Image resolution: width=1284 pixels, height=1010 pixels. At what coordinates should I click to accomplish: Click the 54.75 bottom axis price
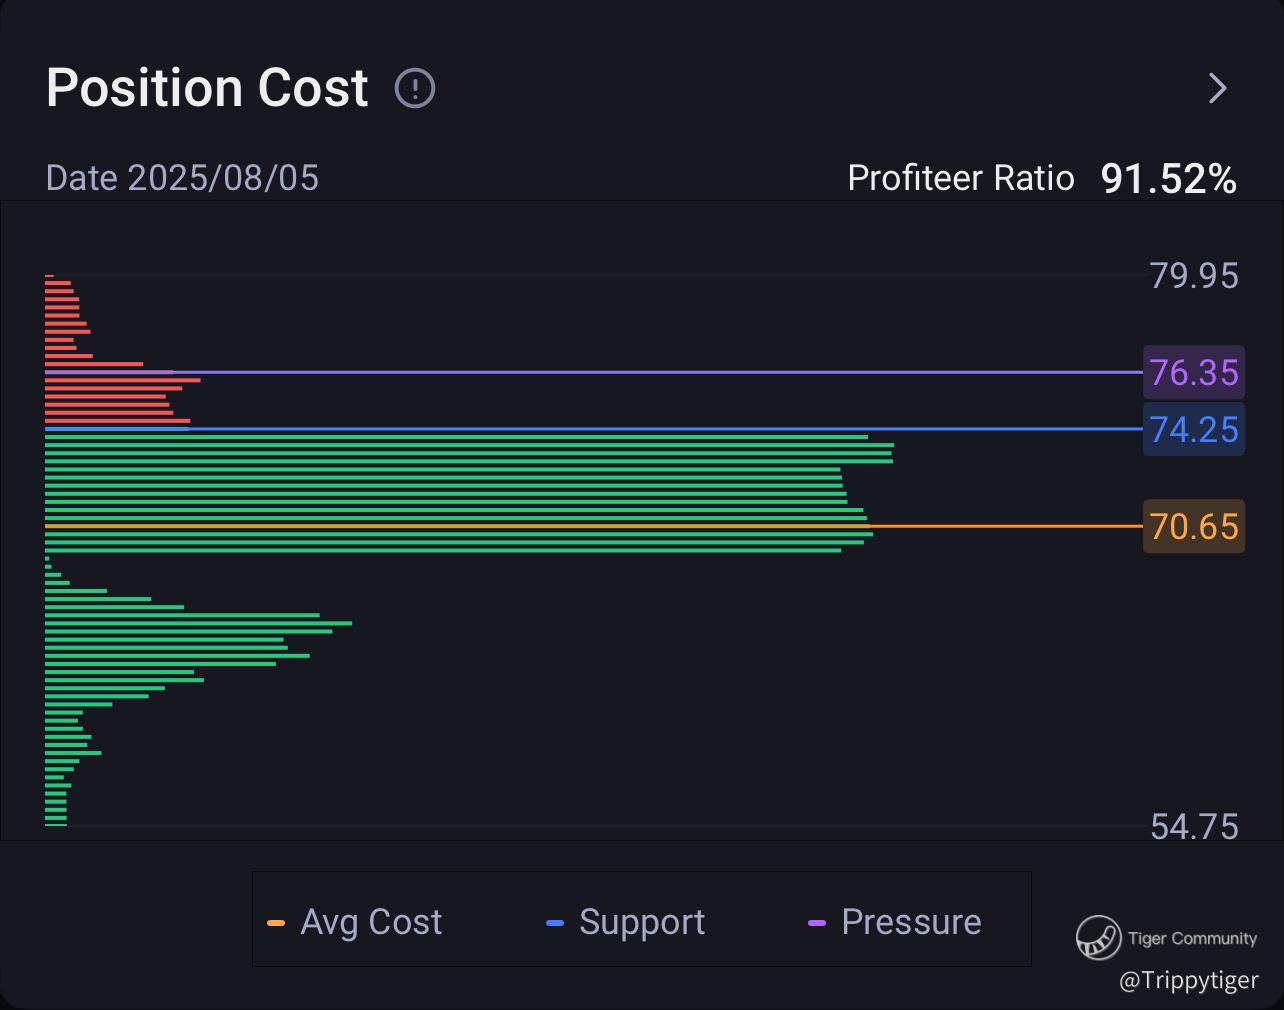[1194, 827]
